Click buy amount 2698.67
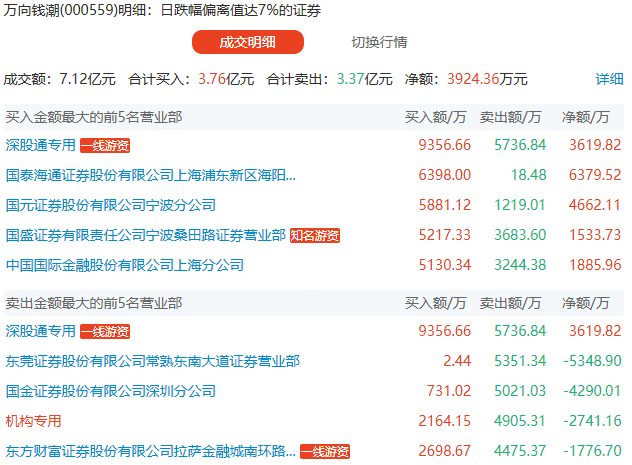632x465 pixels. click(445, 451)
